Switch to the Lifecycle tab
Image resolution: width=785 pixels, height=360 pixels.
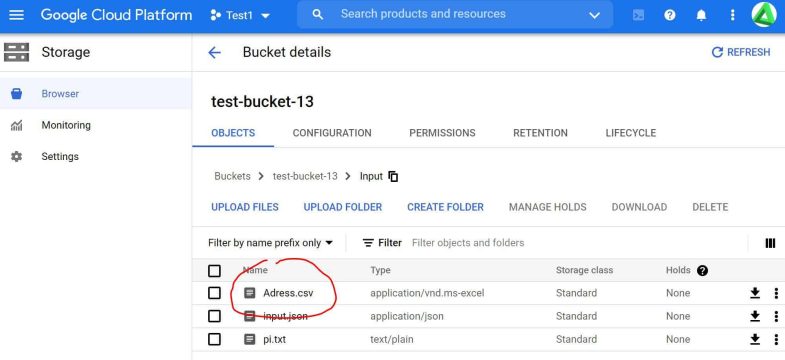630,133
